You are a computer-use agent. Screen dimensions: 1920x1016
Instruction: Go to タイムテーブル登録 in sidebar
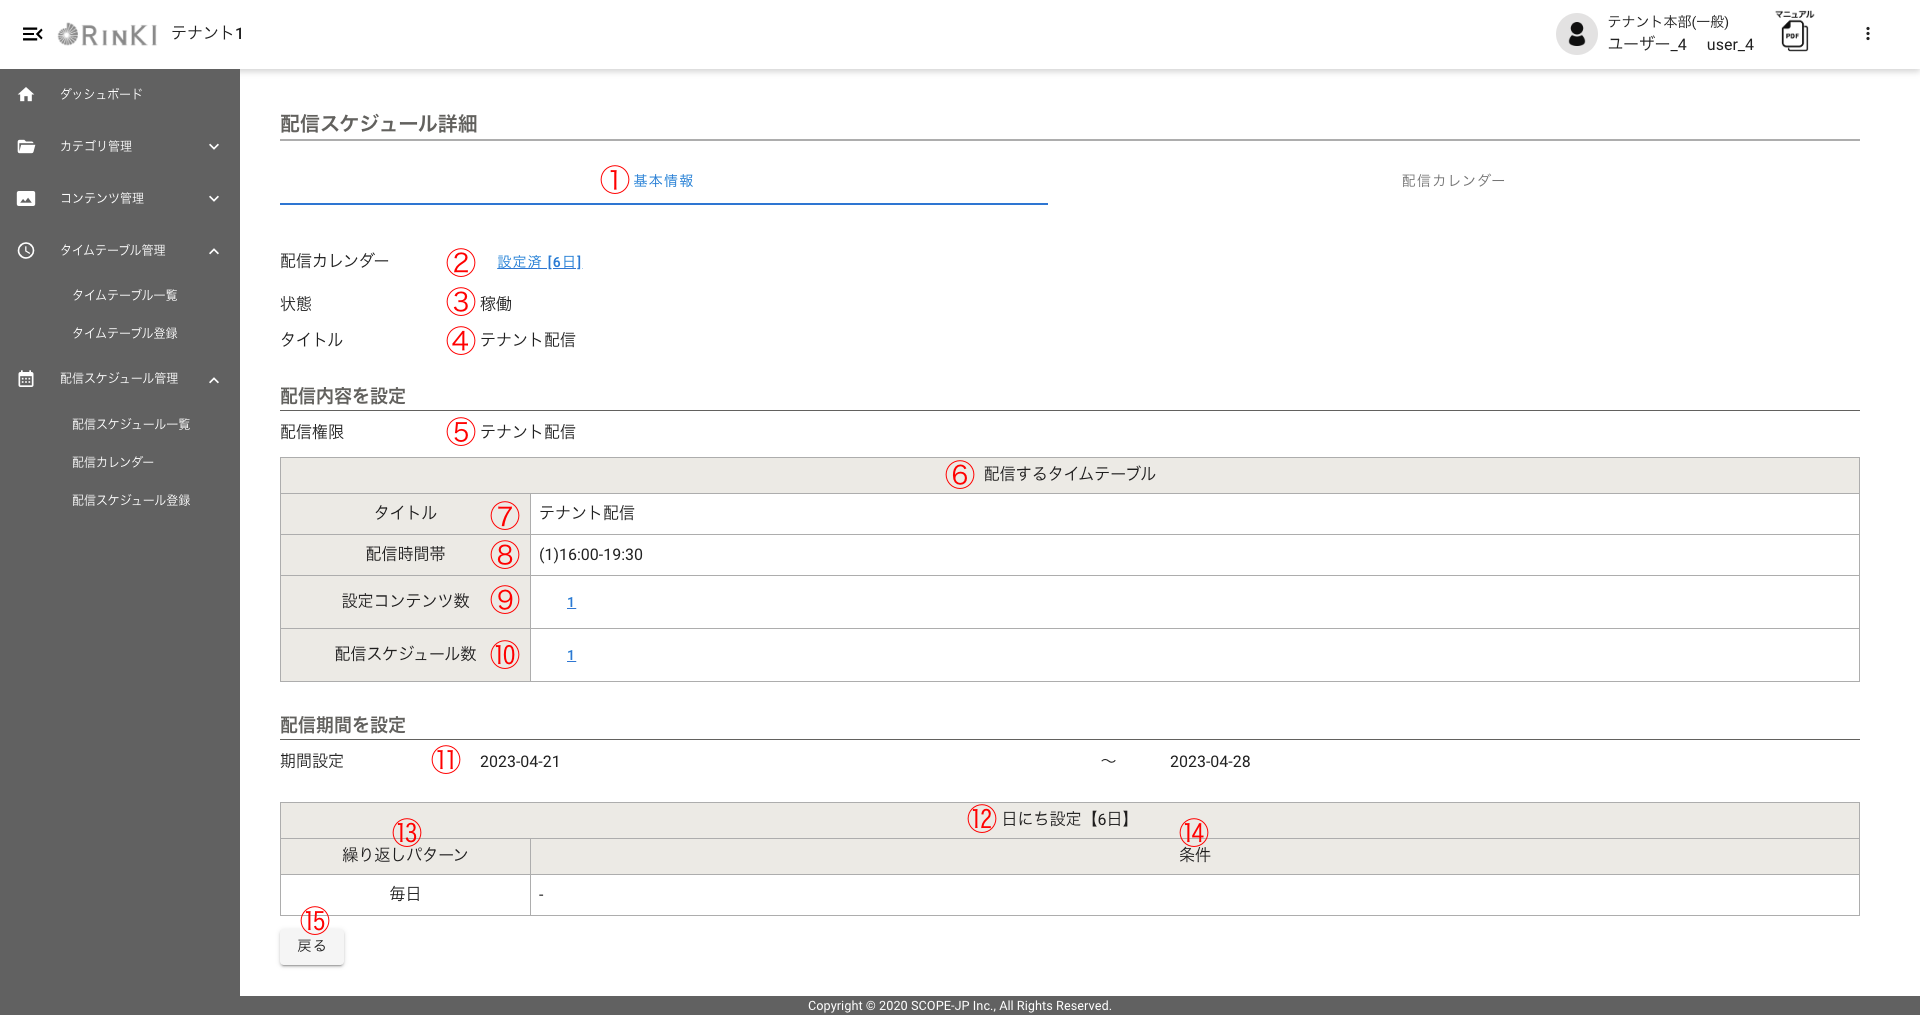tap(124, 333)
